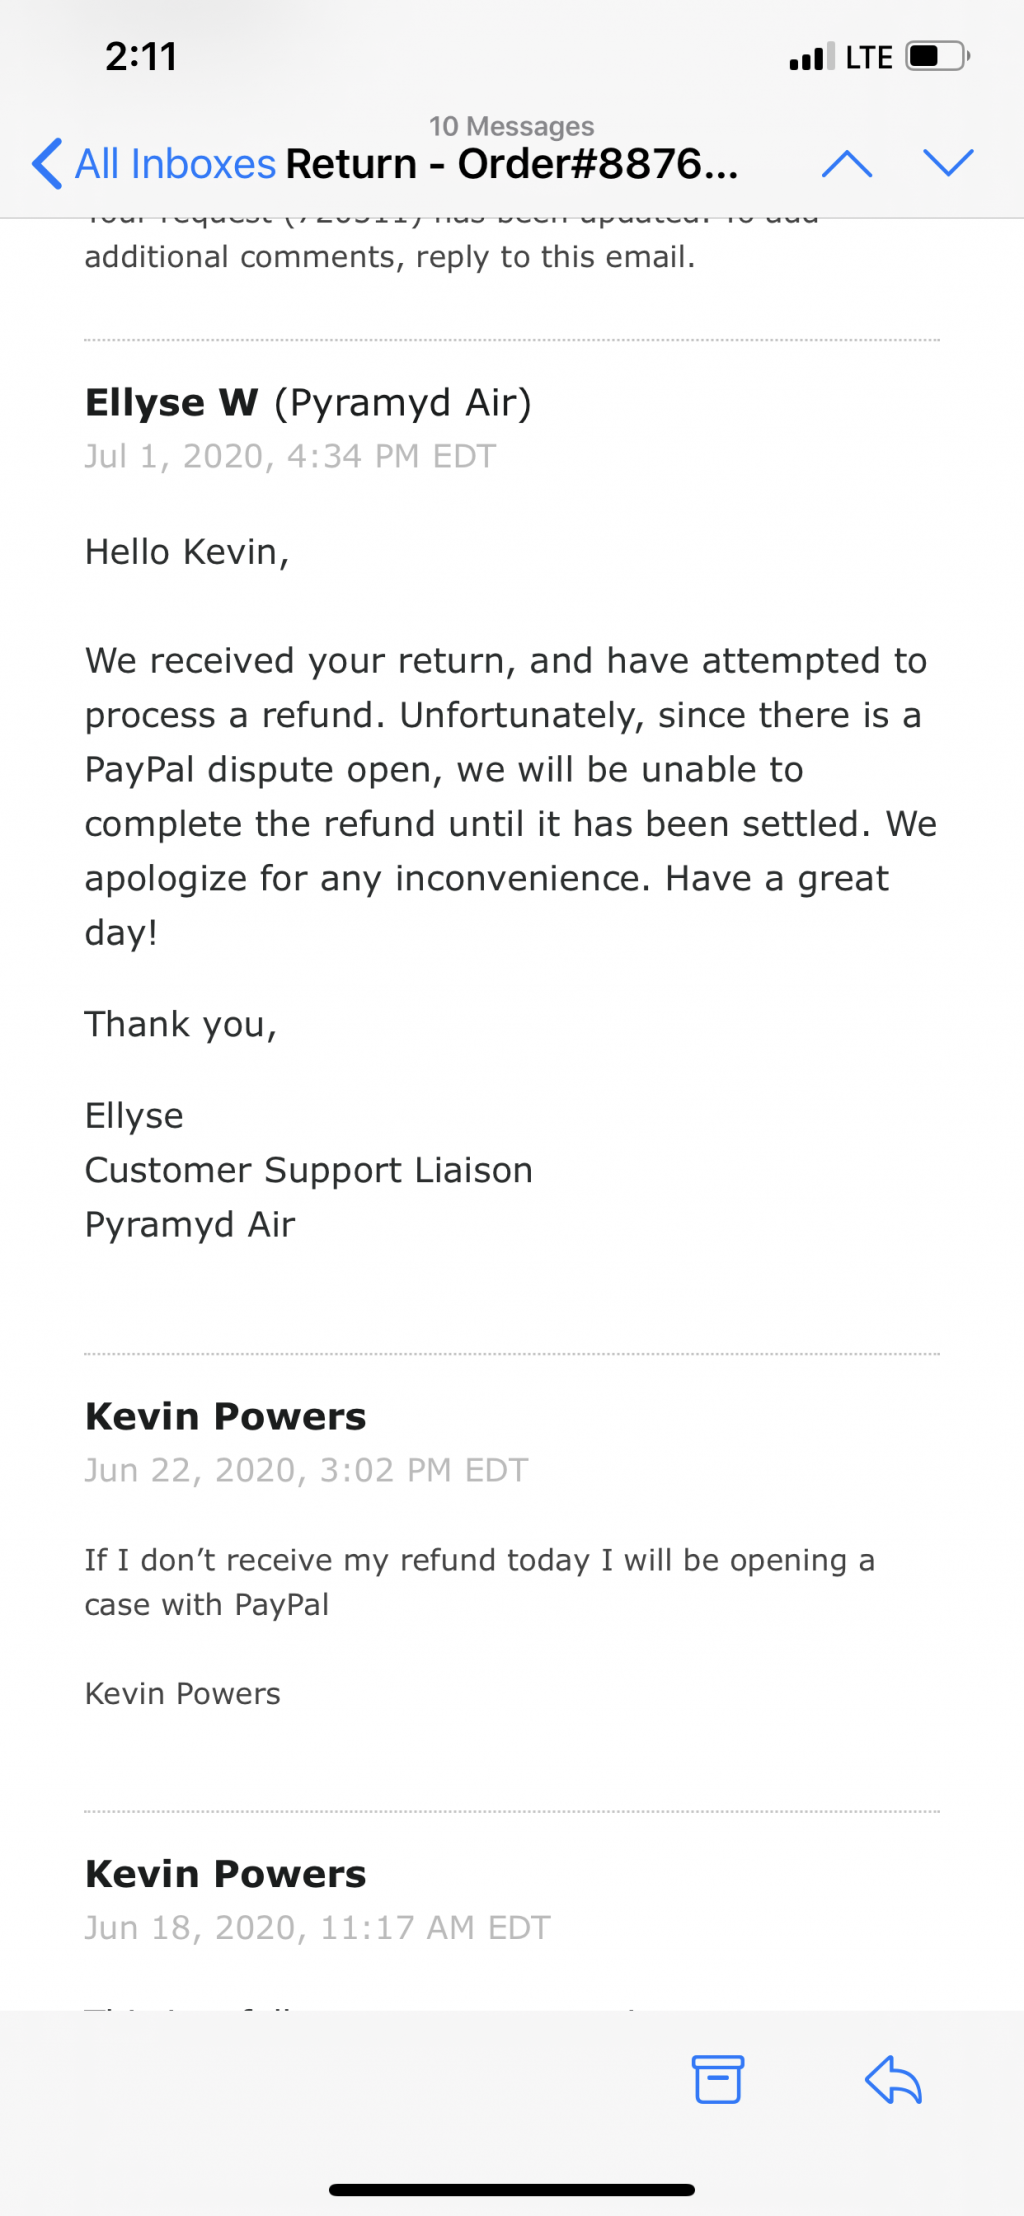
Task: Tap the 2:11 clock in status bar
Action: (x=141, y=57)
